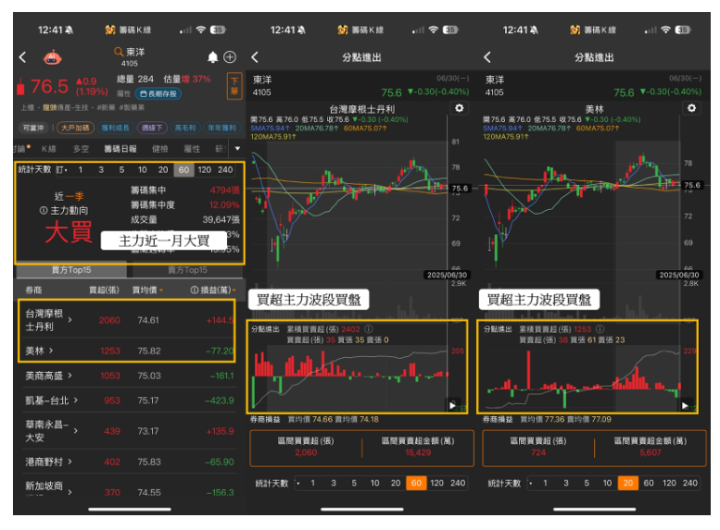
Task: Select 240 days in left screen 統計天數
Action: coord(225,170)
